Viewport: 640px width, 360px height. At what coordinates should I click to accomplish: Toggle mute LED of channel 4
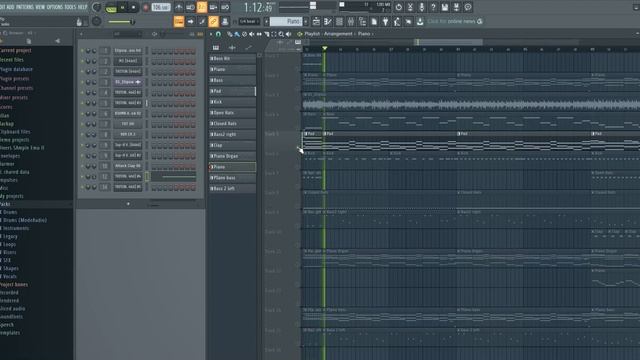[82, 93]
